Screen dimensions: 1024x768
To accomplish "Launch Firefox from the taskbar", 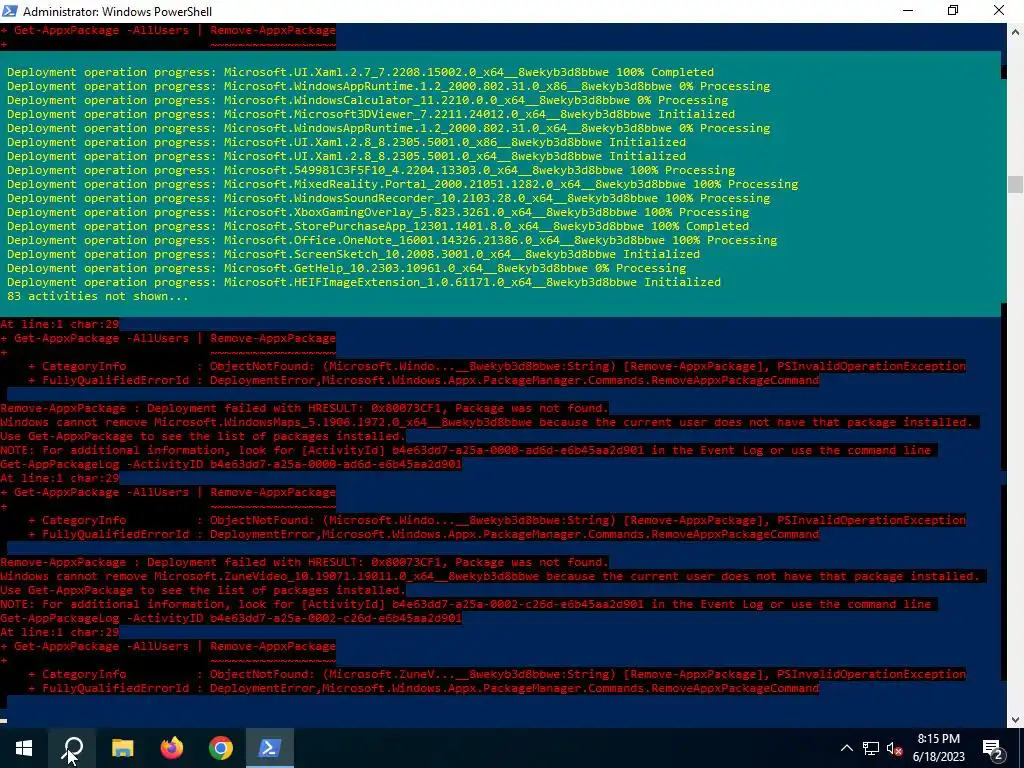I will (x=172, y=748).
